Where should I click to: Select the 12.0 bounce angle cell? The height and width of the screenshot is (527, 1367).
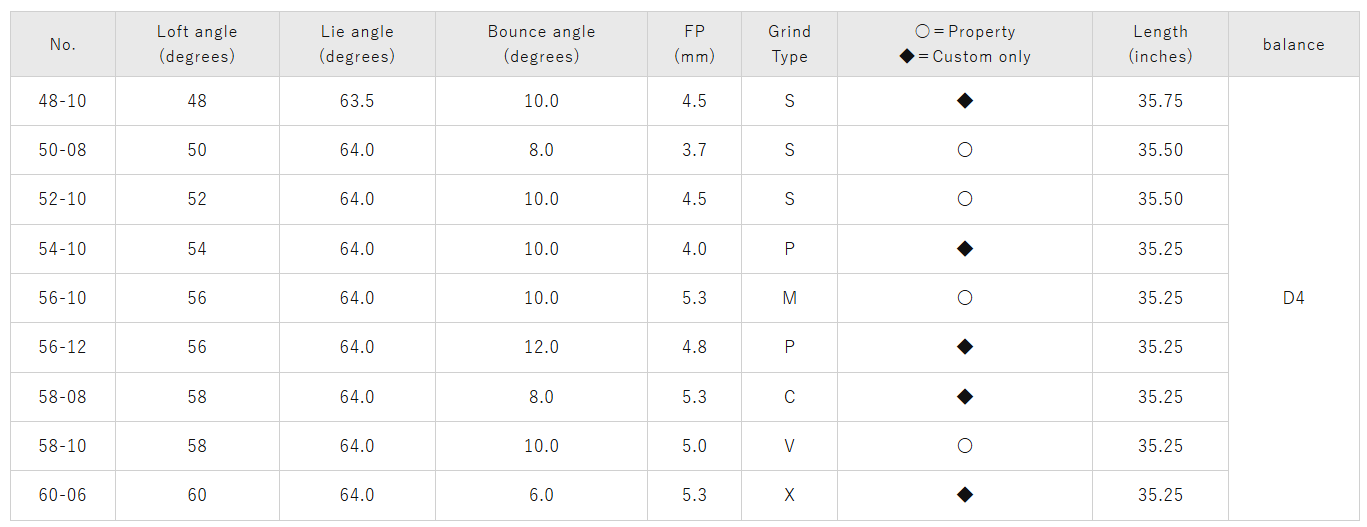coord(541,347)
